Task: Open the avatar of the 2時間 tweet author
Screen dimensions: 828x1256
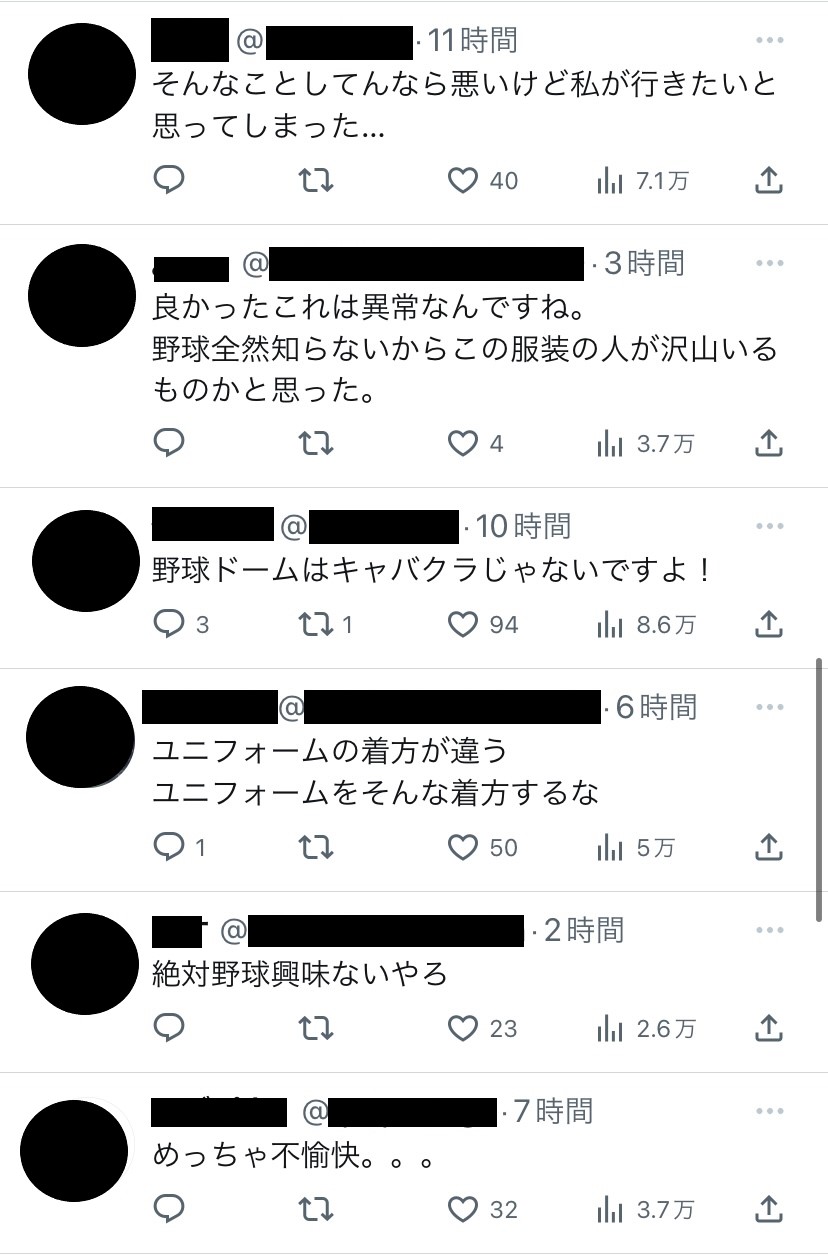Action: 84,965
